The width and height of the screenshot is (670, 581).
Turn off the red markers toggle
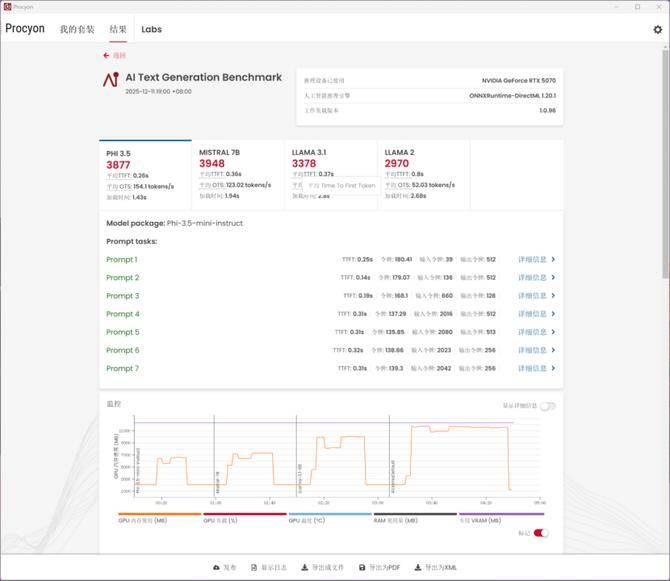(541, 533)
